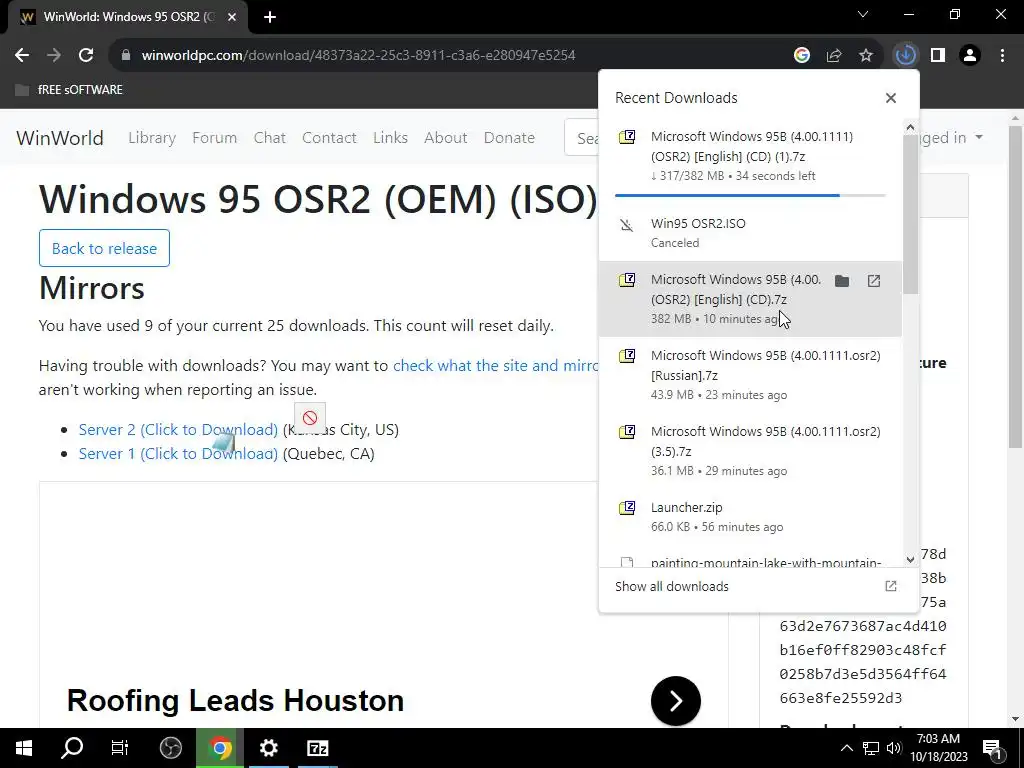Open the notification center icon
This screenshot has height=768, width=1024.
pyautogui.click(x=992, y=748)
